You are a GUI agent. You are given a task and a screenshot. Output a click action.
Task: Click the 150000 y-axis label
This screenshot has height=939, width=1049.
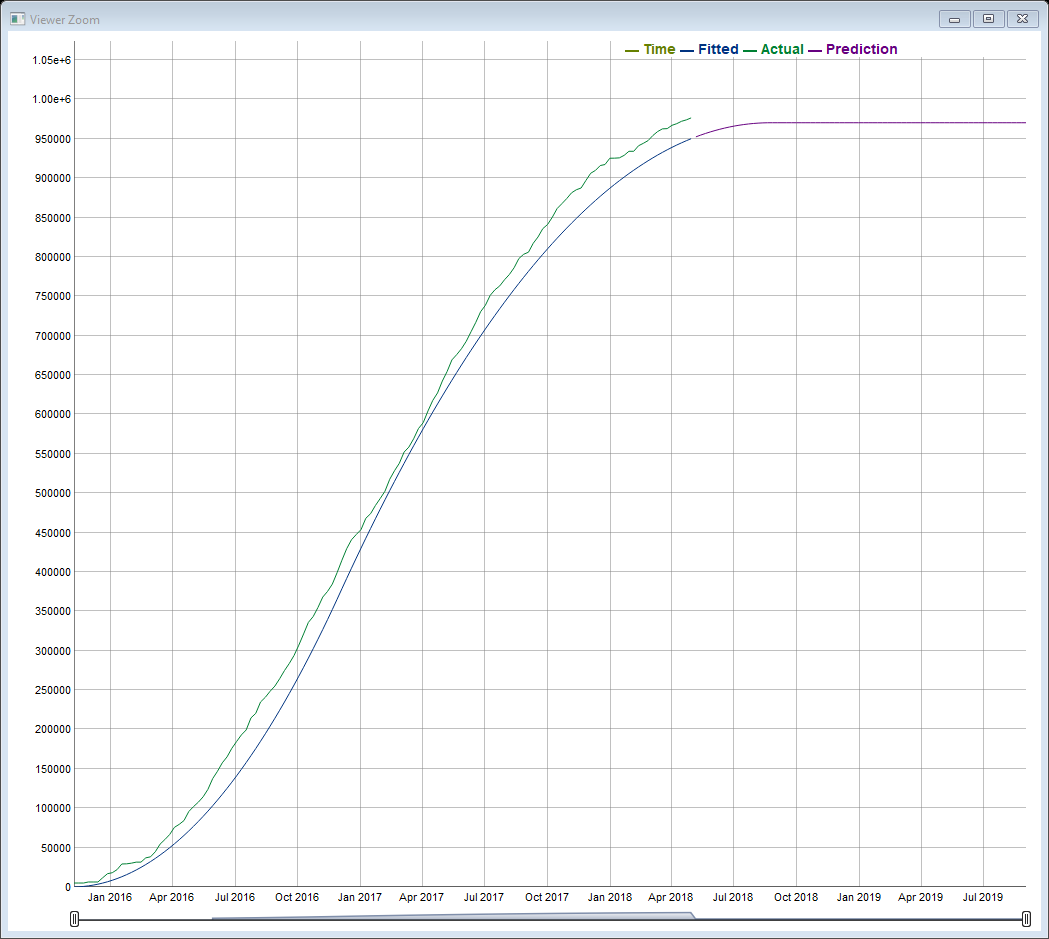point(53,769)
